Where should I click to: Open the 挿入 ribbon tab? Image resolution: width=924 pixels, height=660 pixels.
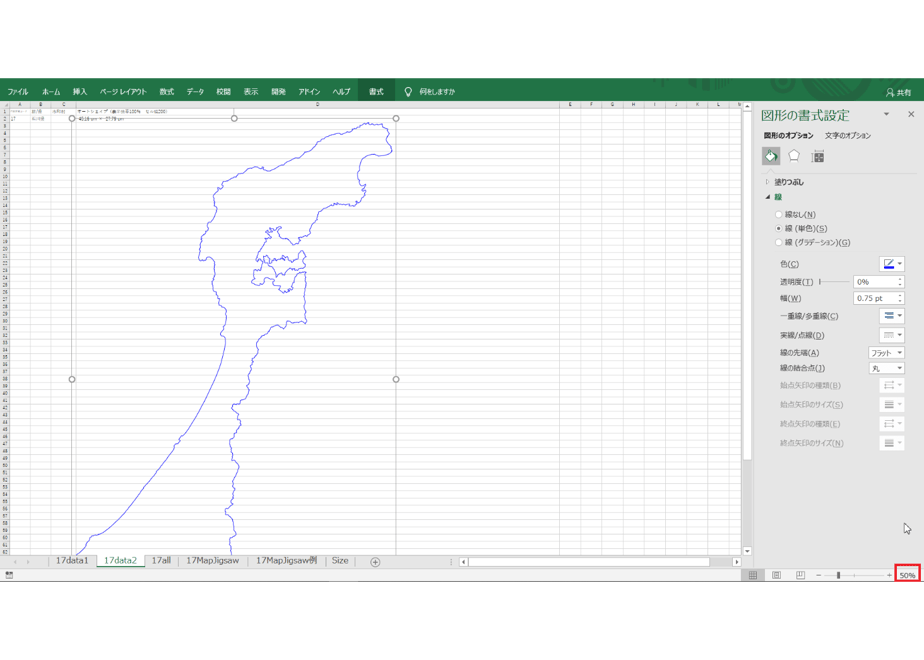[x=80, y=92]
